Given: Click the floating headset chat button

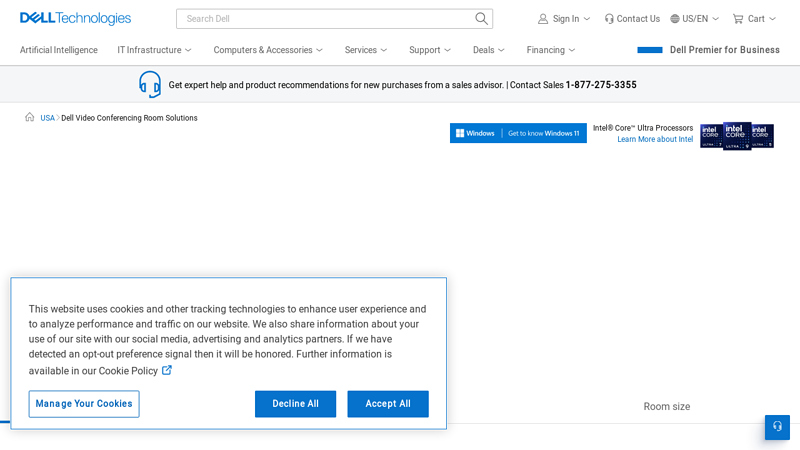Looking at the screenshot, I should pyautogui.click(x=777, y=427).
